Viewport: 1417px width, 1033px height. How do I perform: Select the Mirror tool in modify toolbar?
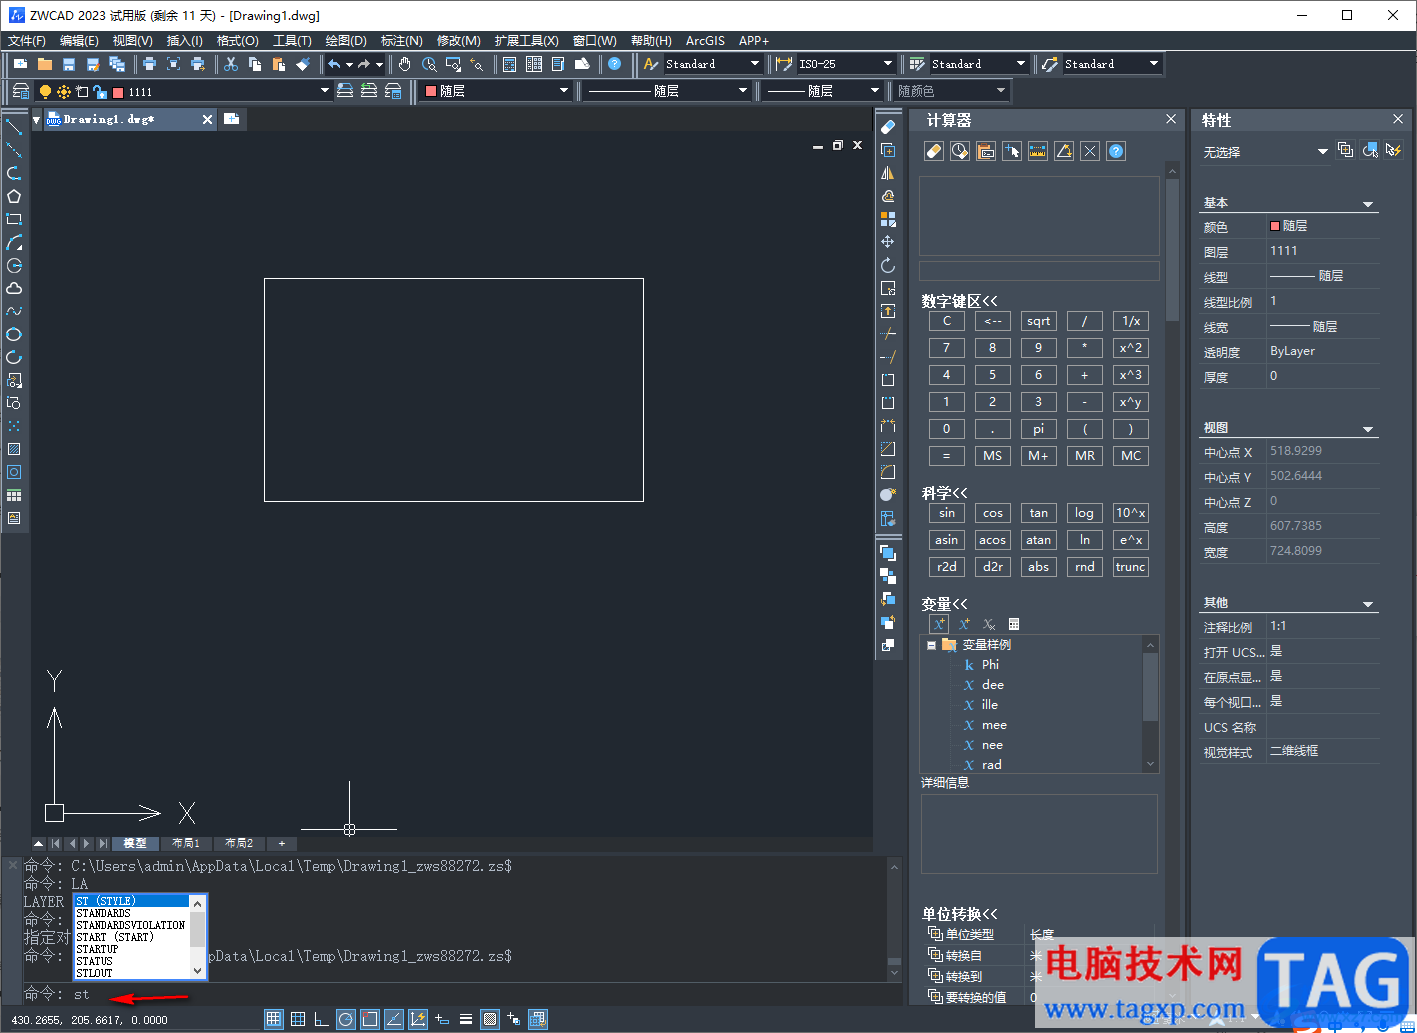[887, 173]
